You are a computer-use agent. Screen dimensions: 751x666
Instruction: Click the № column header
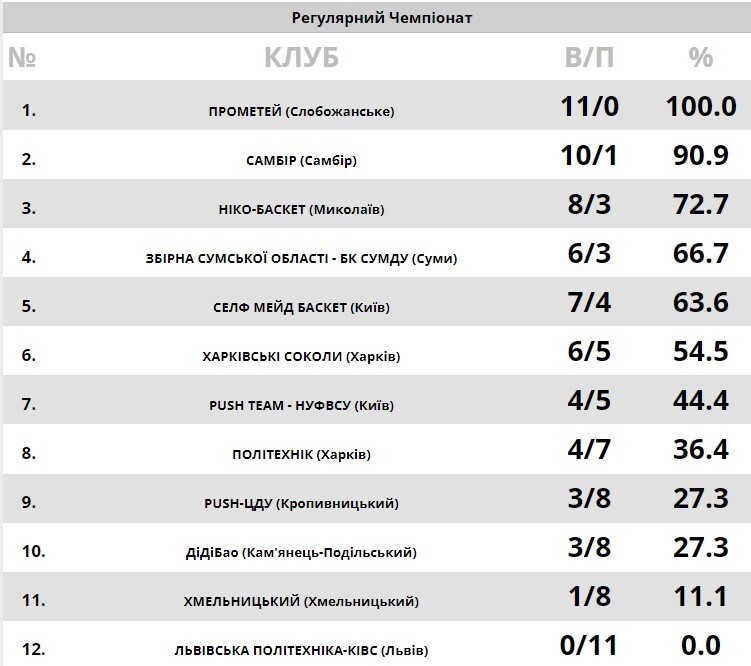click(x=22, y=58)
